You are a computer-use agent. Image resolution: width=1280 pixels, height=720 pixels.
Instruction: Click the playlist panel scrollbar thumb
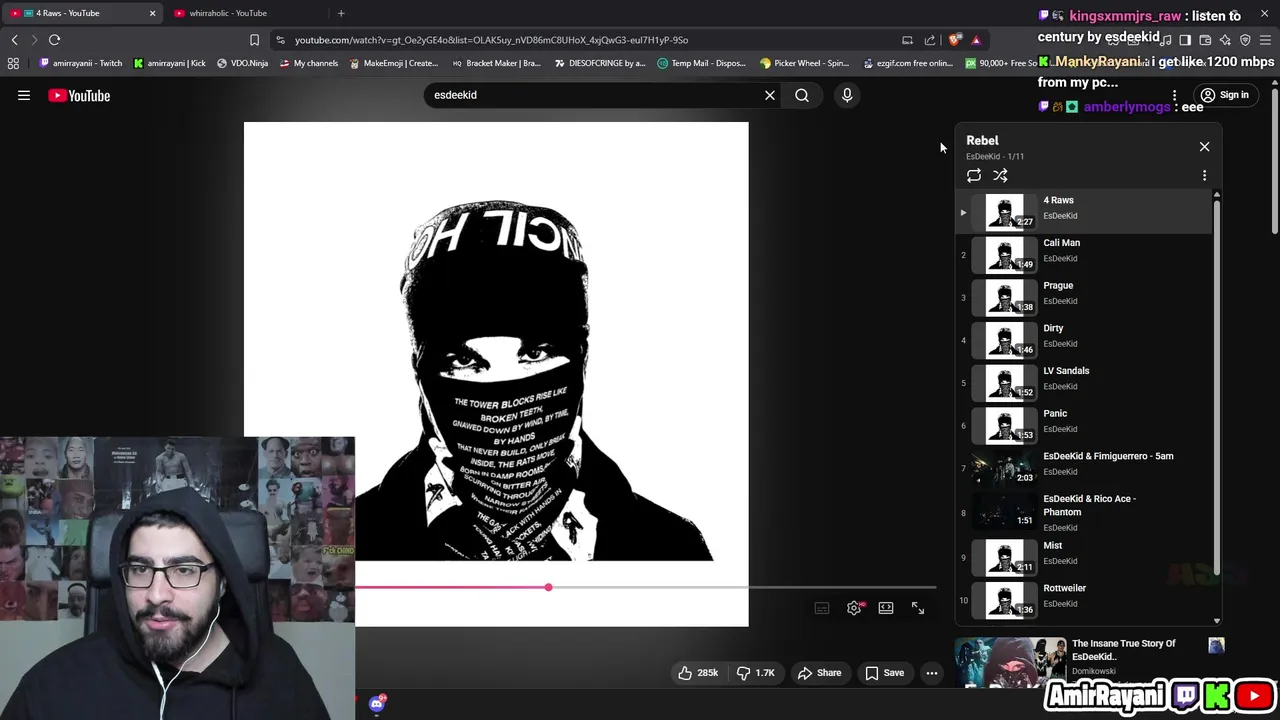pyautogui.click(x=1217, y=388)
